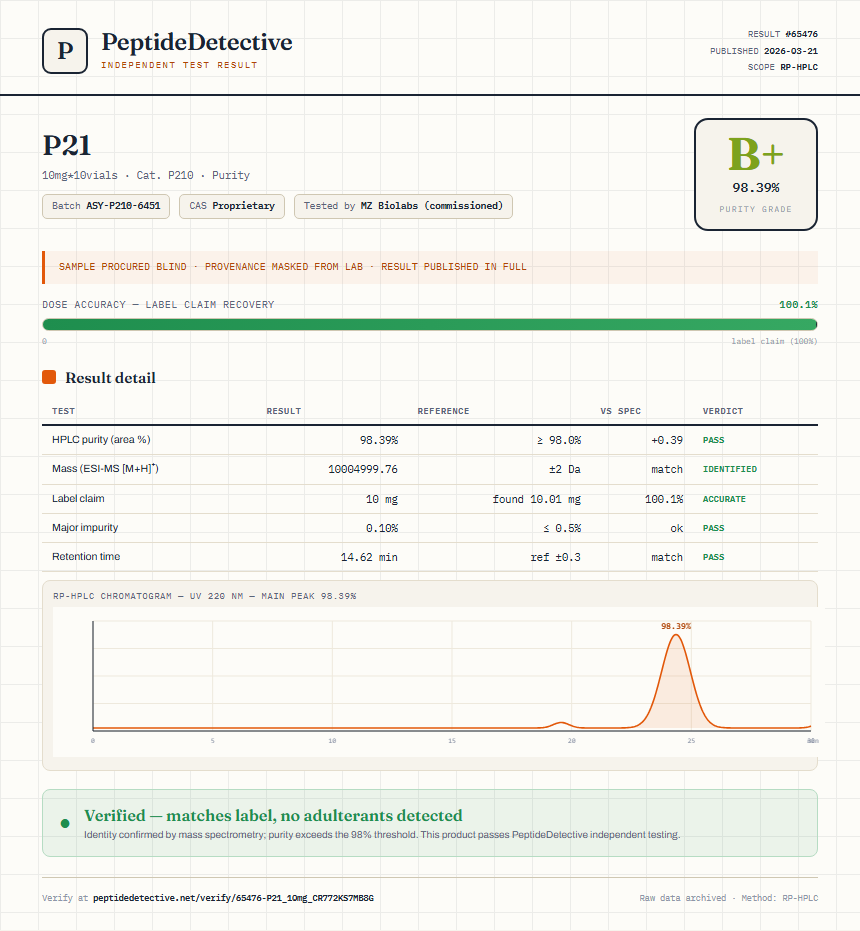Click the ≥ 98.0% reference cell
This screenshot has width=860, height=931.
[559, 440]
